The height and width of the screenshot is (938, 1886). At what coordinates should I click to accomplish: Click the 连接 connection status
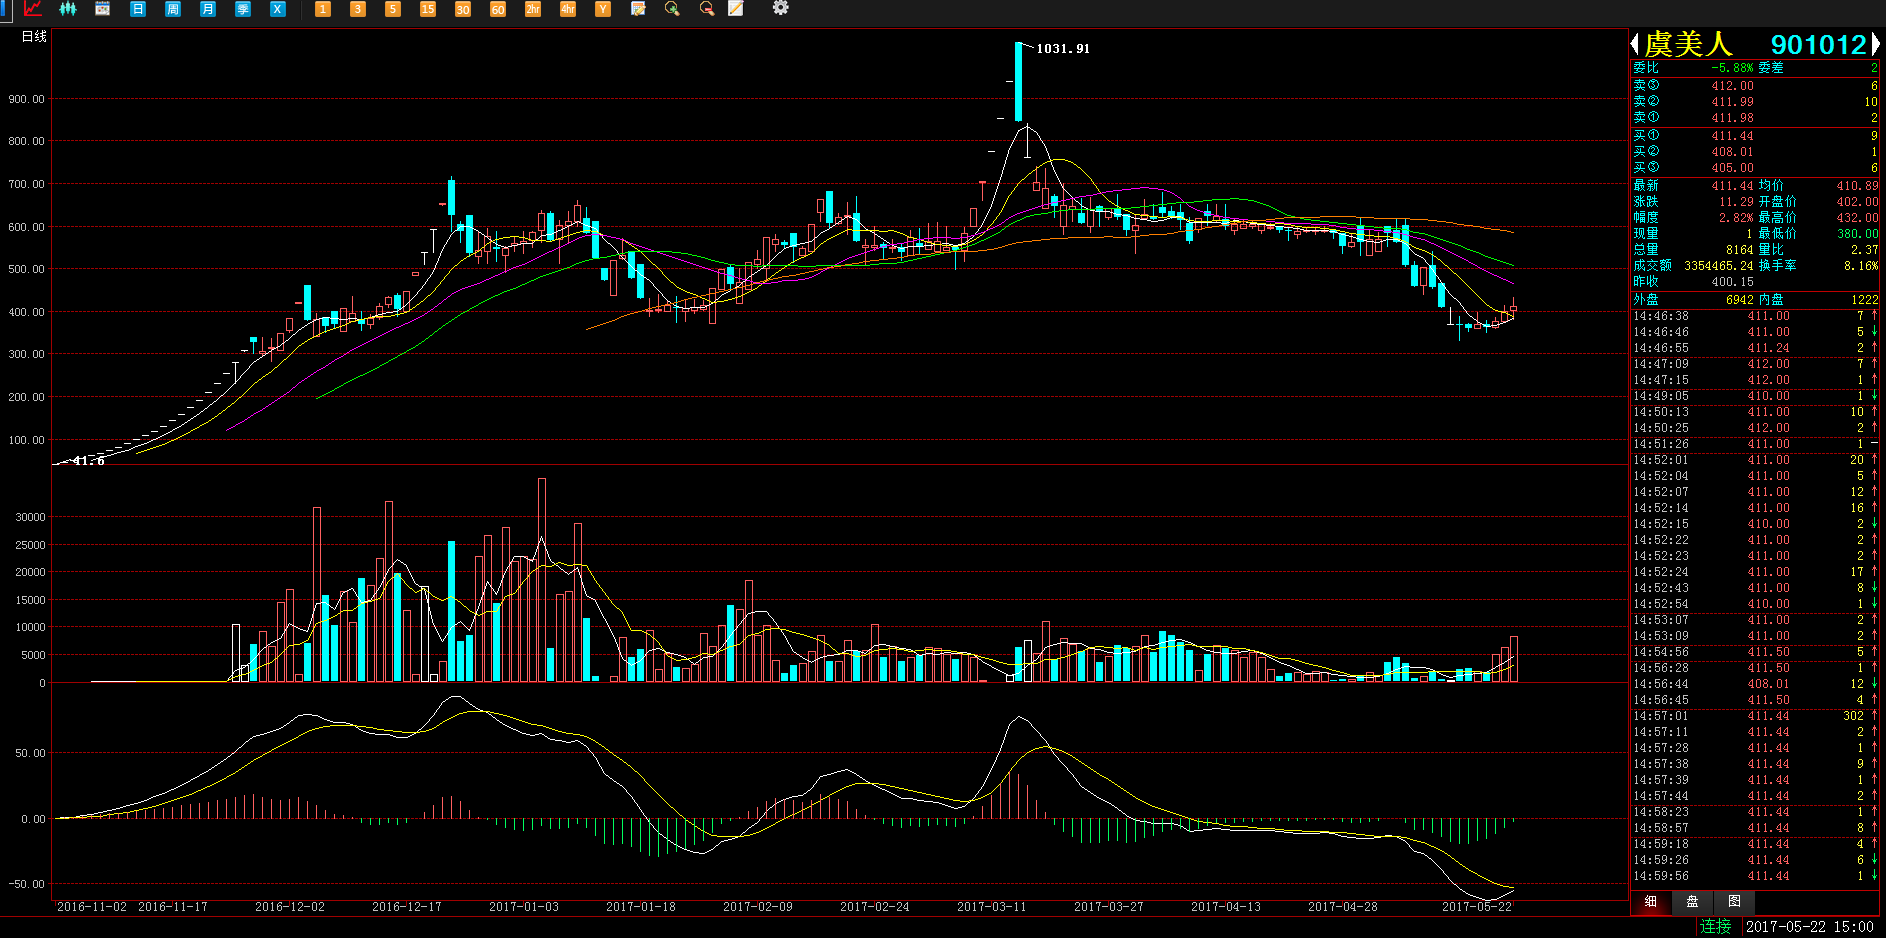[1715, 927]
